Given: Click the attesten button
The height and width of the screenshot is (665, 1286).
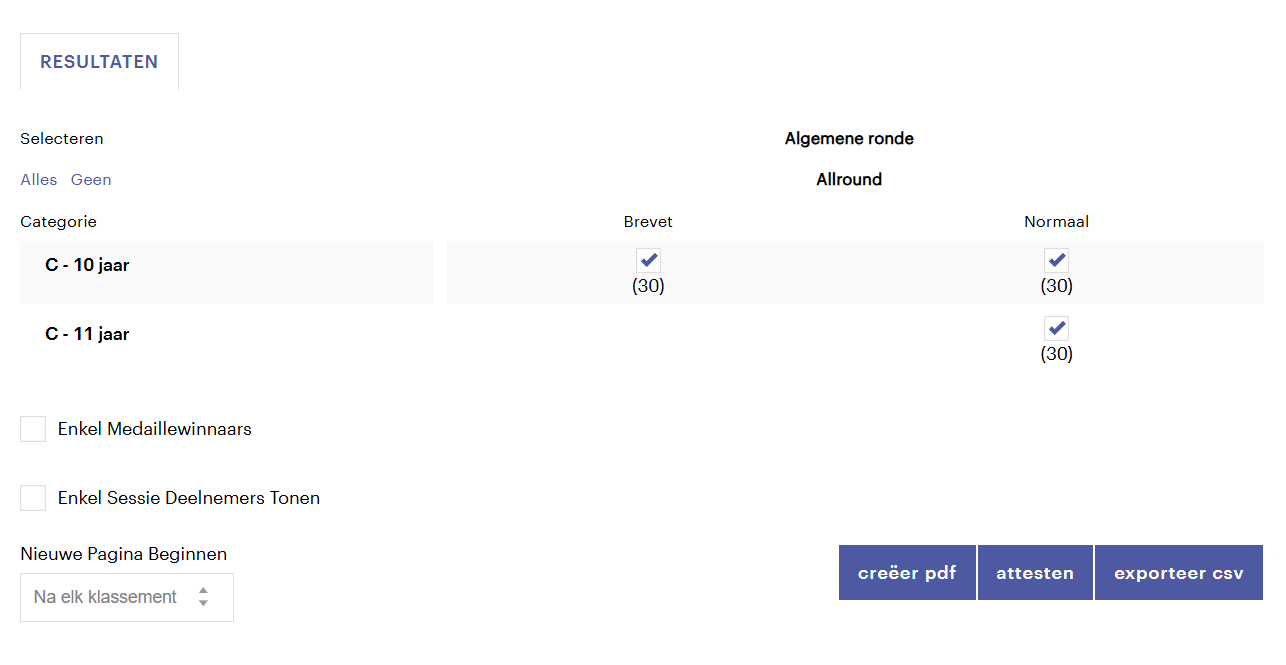Looking at the screenshot, I should tap(1035, 573).
